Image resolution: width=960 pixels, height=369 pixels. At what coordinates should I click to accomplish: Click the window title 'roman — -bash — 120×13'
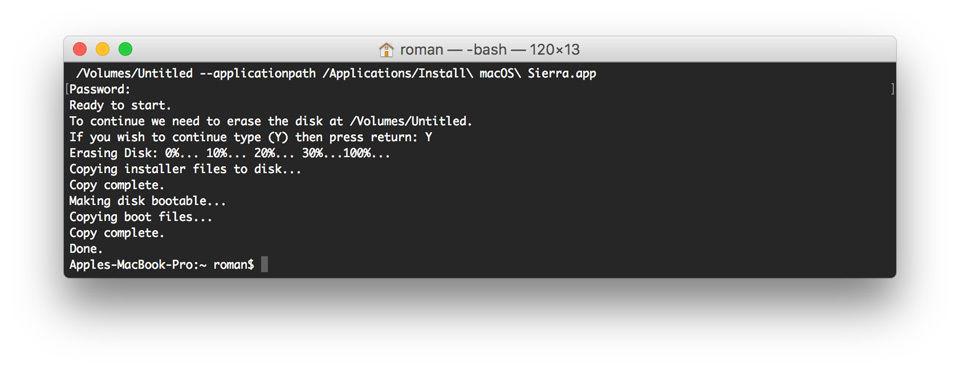point(490,50)
